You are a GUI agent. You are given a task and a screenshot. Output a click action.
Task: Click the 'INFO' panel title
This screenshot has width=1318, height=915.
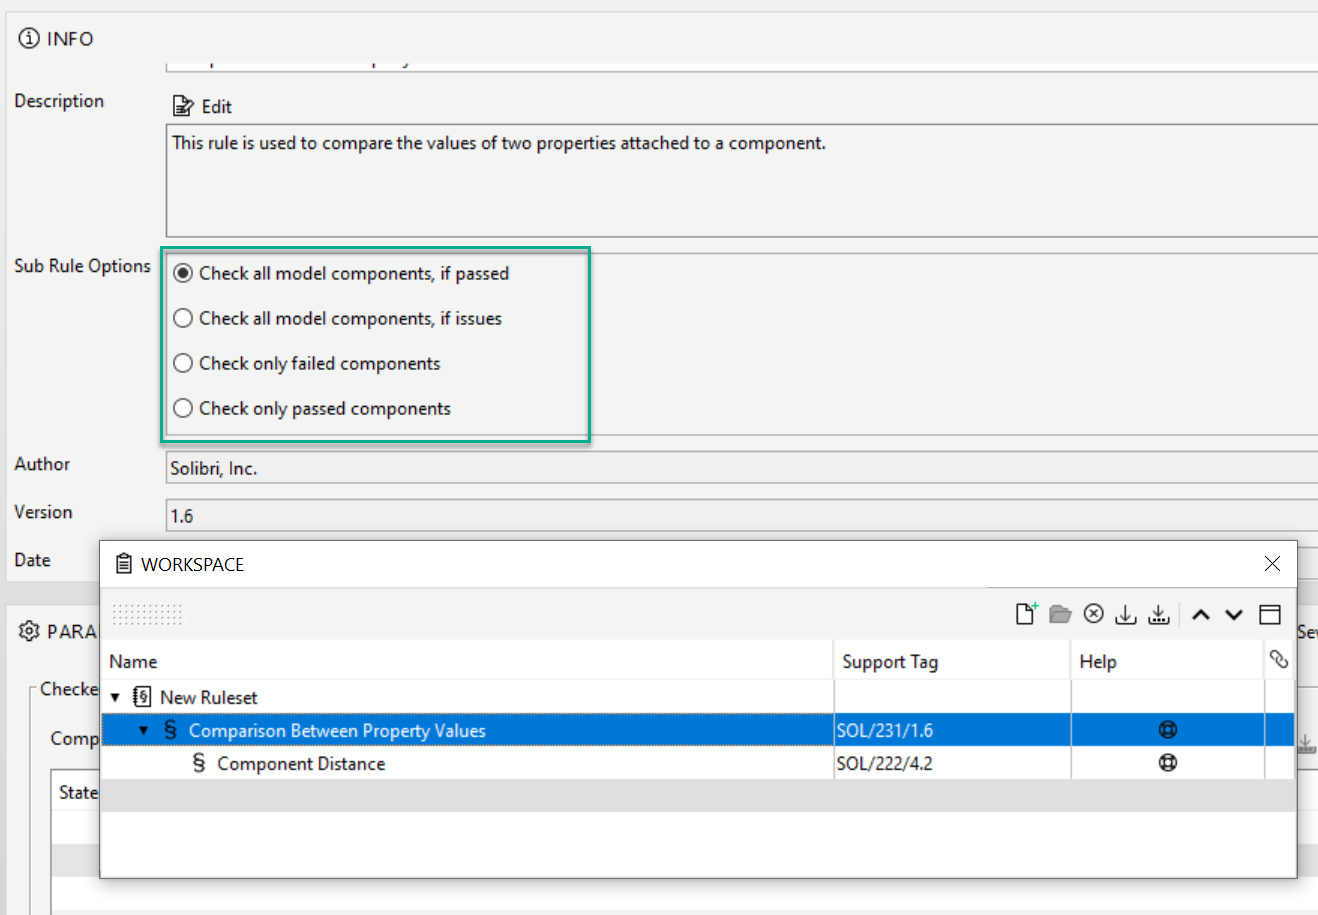click(x=70, y=39)
